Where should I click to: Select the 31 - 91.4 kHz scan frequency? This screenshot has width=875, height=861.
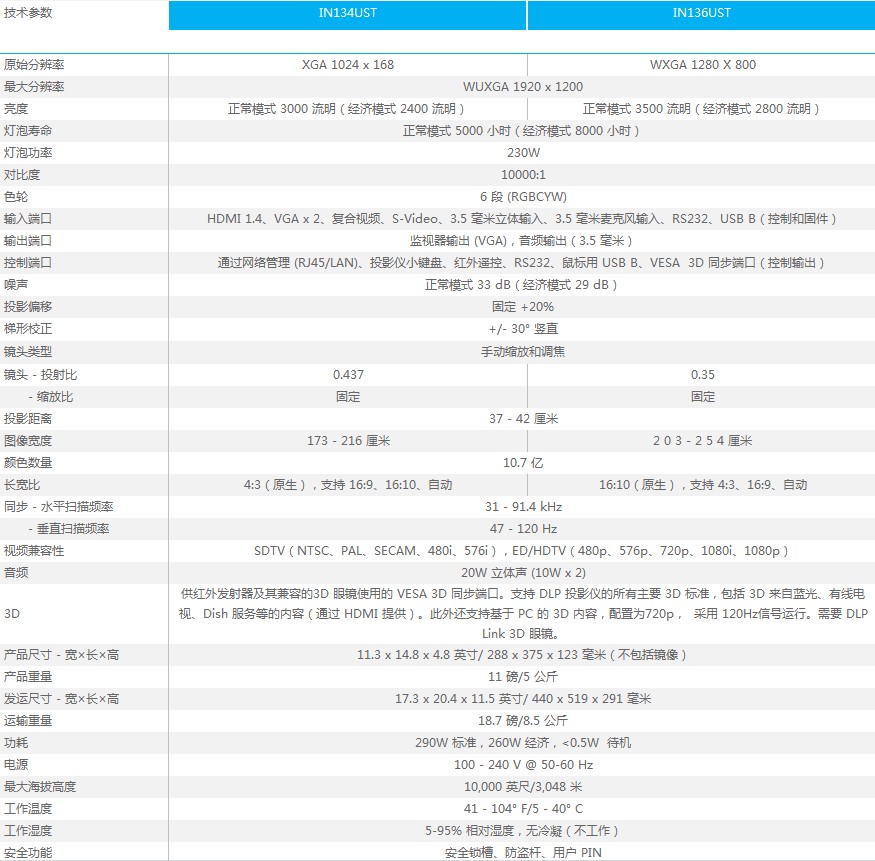523,507
